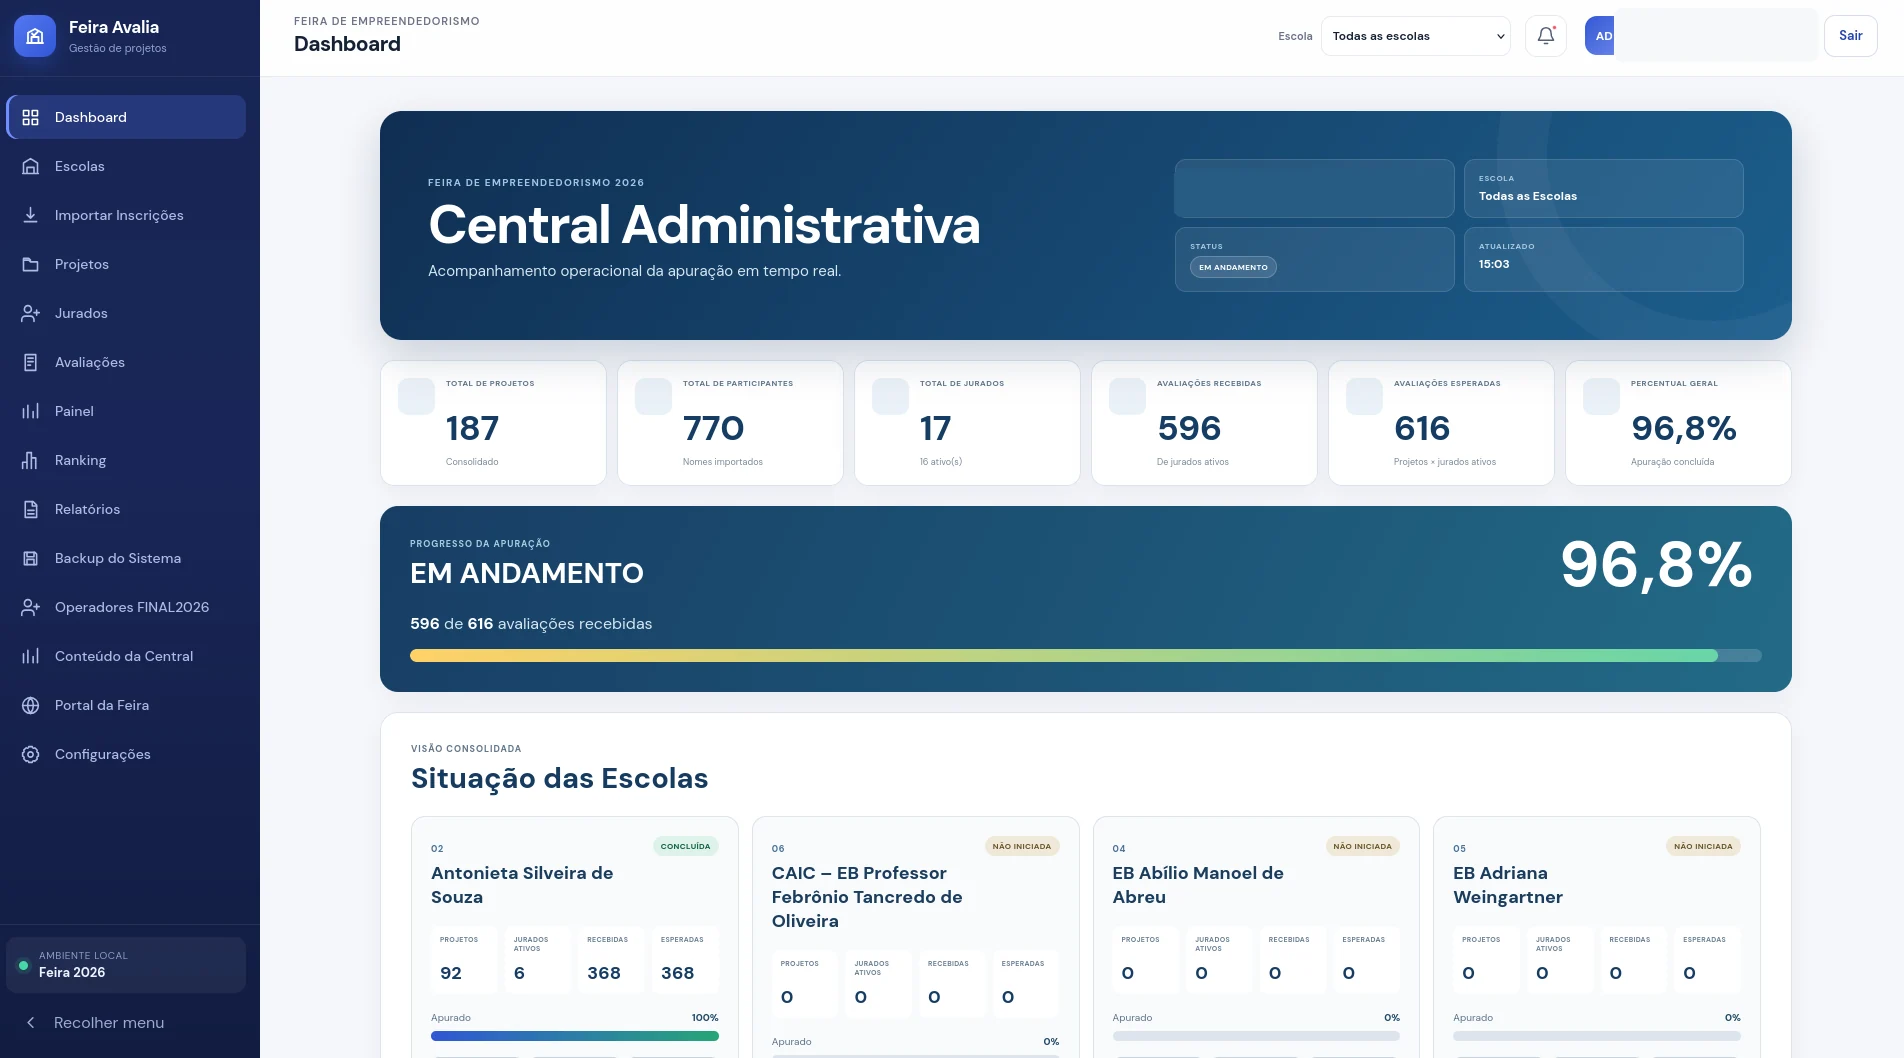Click the Avaliações Recebidas 596 card
This screenshot has height=1058, width=1904.
1205,423
